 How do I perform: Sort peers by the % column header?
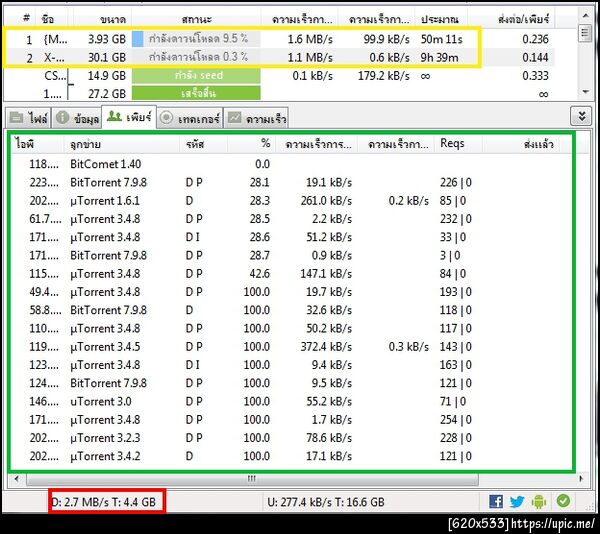pyautogui.click(x=251, y=144)
